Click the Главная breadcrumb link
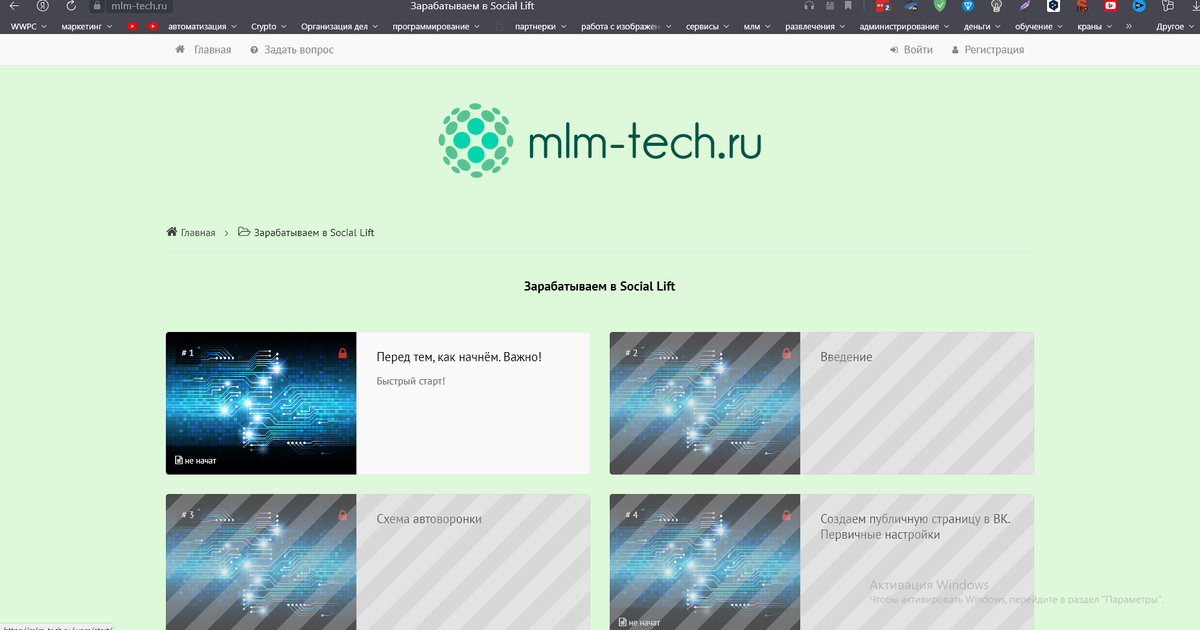The height and width of the screenshot is (630, 1200). click(198, 233)
